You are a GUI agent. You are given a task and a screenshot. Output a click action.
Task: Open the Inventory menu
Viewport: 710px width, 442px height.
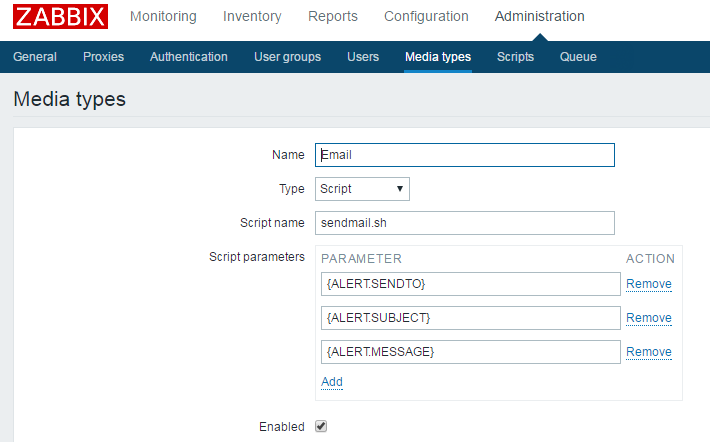pyautogui.click(x=252, y=16)
